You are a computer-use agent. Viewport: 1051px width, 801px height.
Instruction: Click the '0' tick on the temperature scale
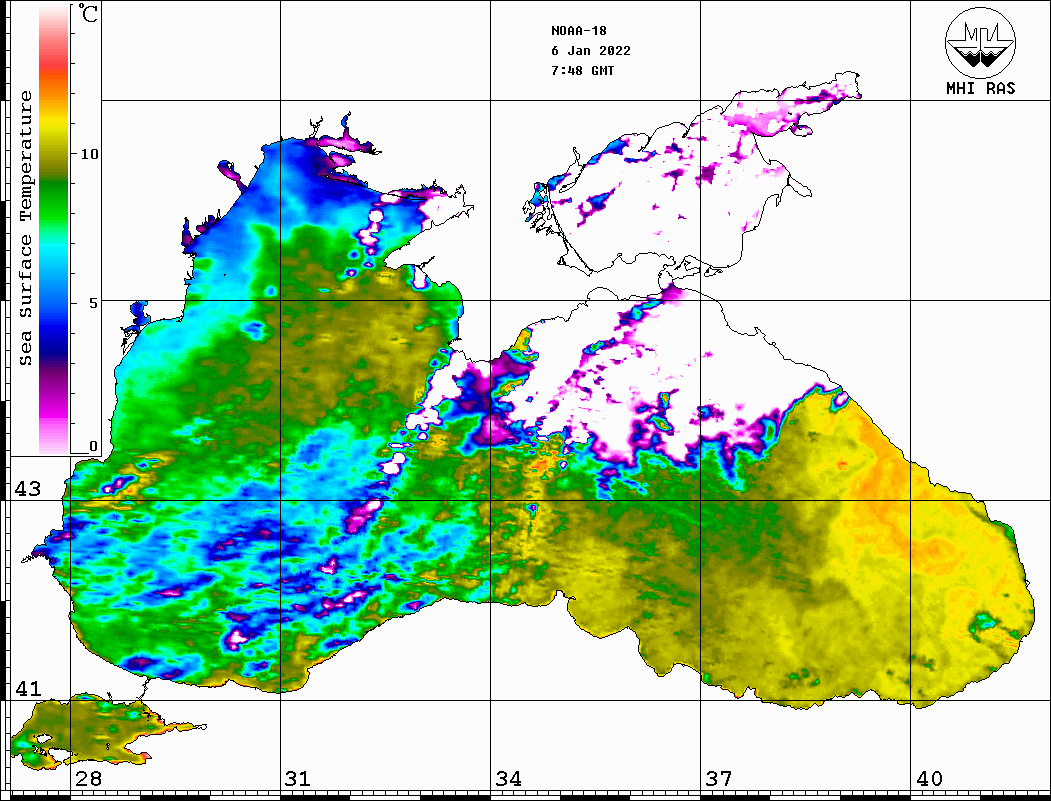tap(93, 446)
